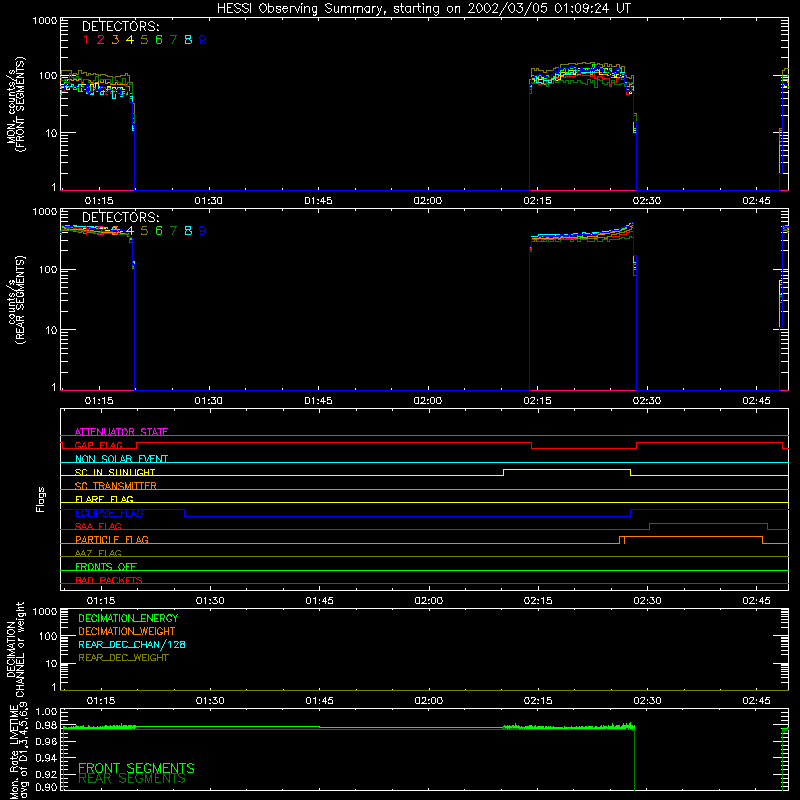Click the PARTICLE_FLAG label
This screenshot has height=800, width=800.
112,539
